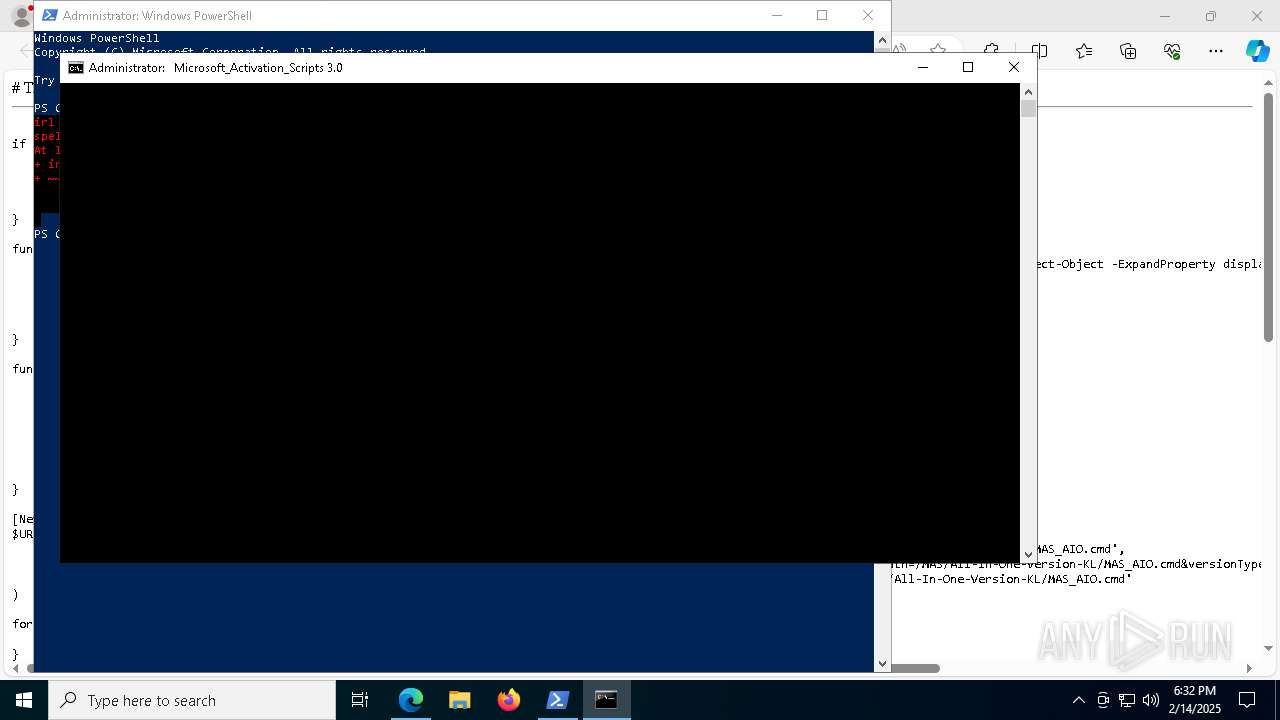Click scroll thumb in Activation Scripts console

(x=1028, y=109)
